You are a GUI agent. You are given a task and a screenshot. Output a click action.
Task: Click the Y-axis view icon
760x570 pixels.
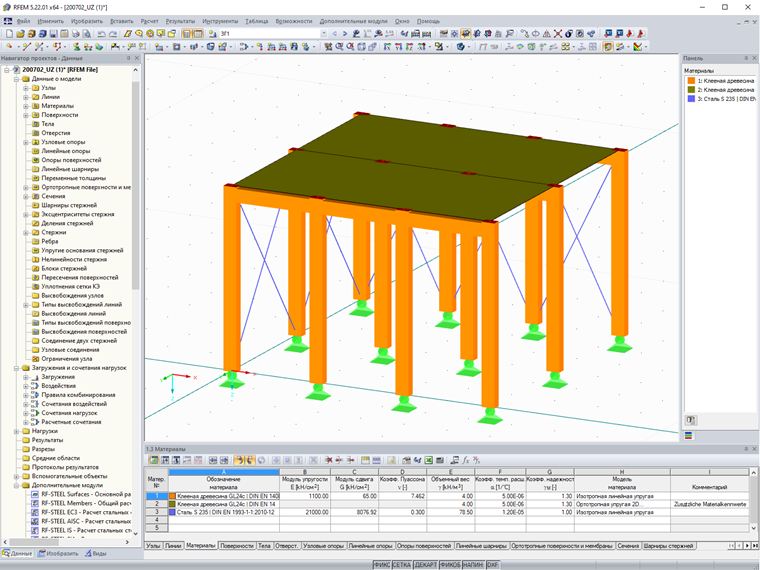(x=398, y=47)
